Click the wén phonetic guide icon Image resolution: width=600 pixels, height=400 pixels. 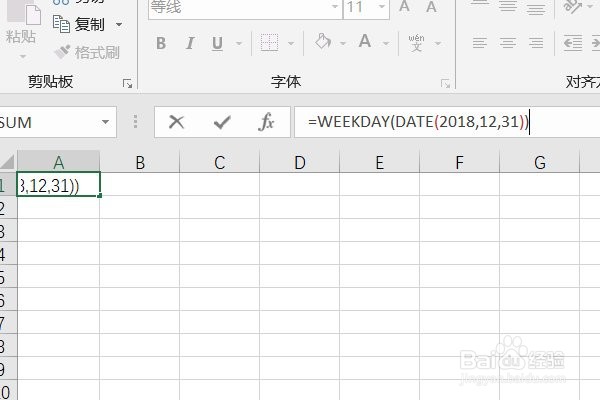[x=416, y=43]
